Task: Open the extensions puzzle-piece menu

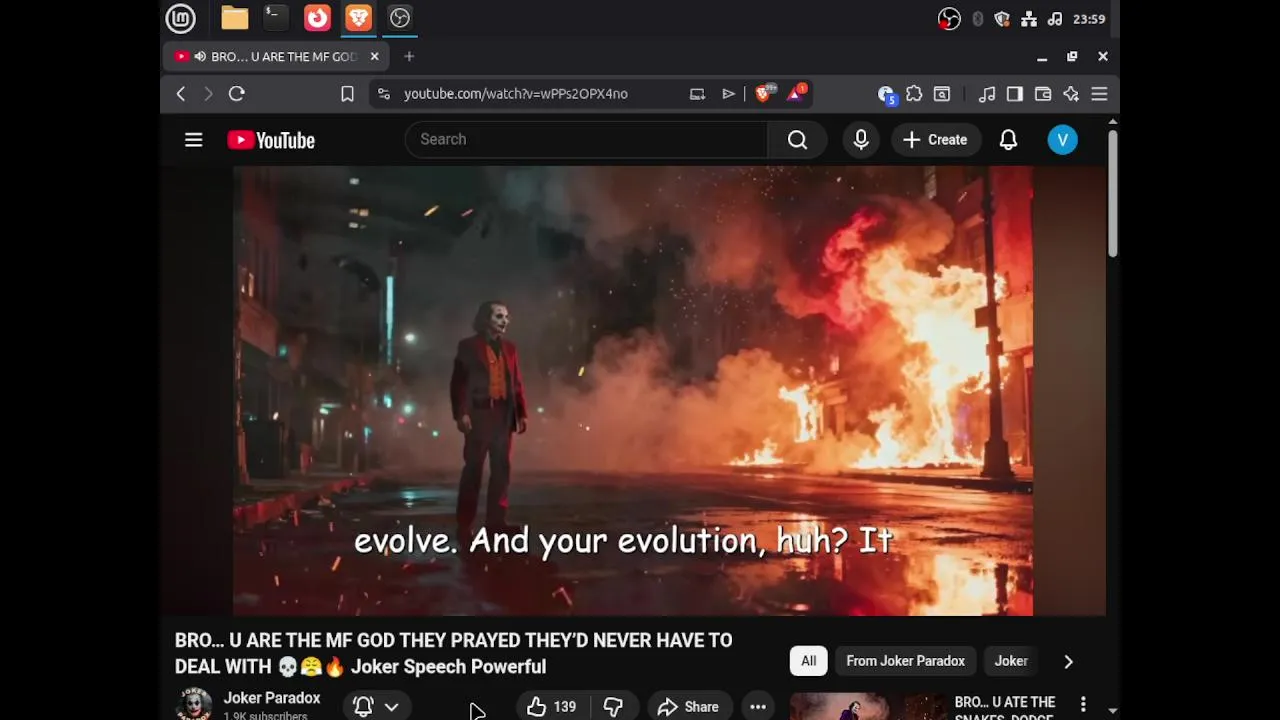Action: point(914,94)
